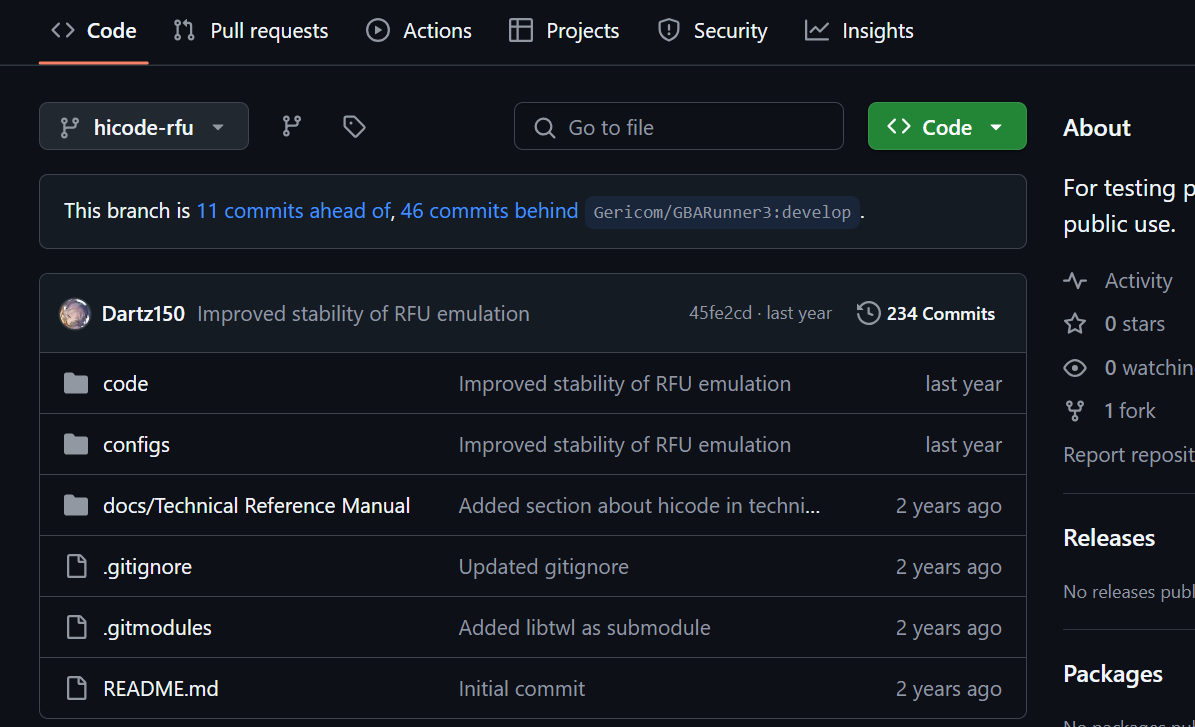The height and width of the screenshot is (727, 1195).
Task: Expand the hicode-rfu branch dropdown
Action: pos(144,127)
